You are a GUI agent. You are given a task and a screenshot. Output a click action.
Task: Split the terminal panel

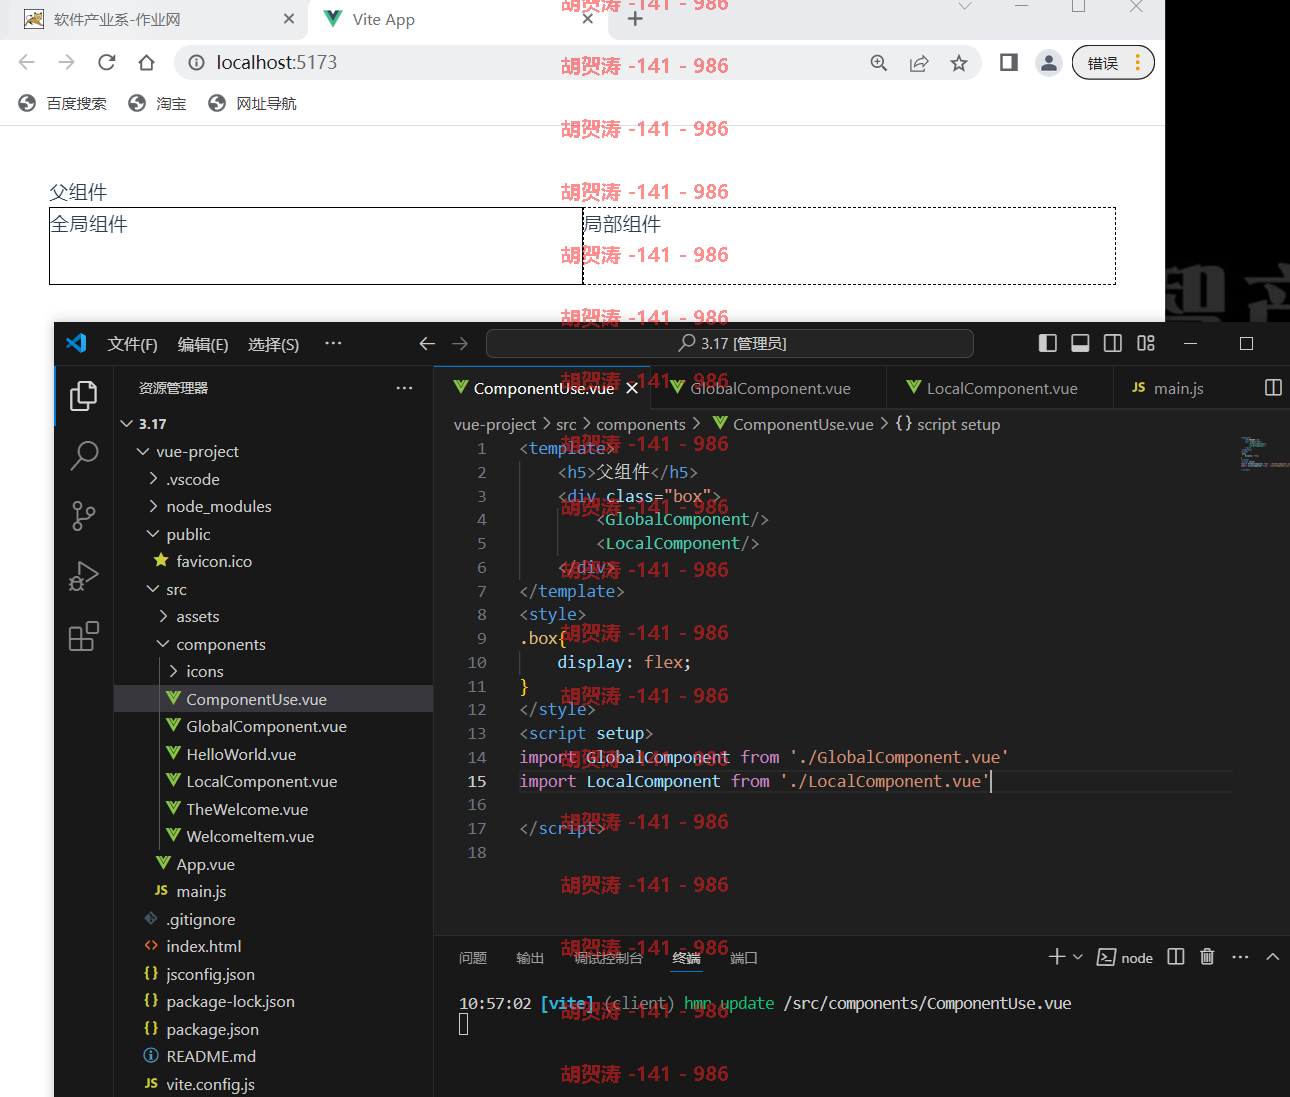tap(1176, 957)
